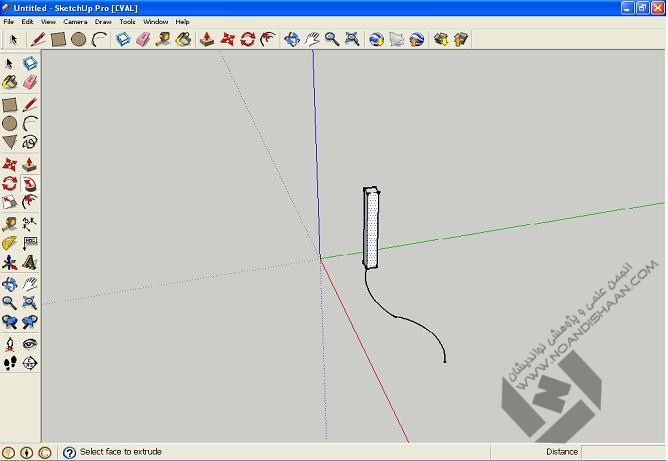Activate the Protractor tool

tap(9, 243)
